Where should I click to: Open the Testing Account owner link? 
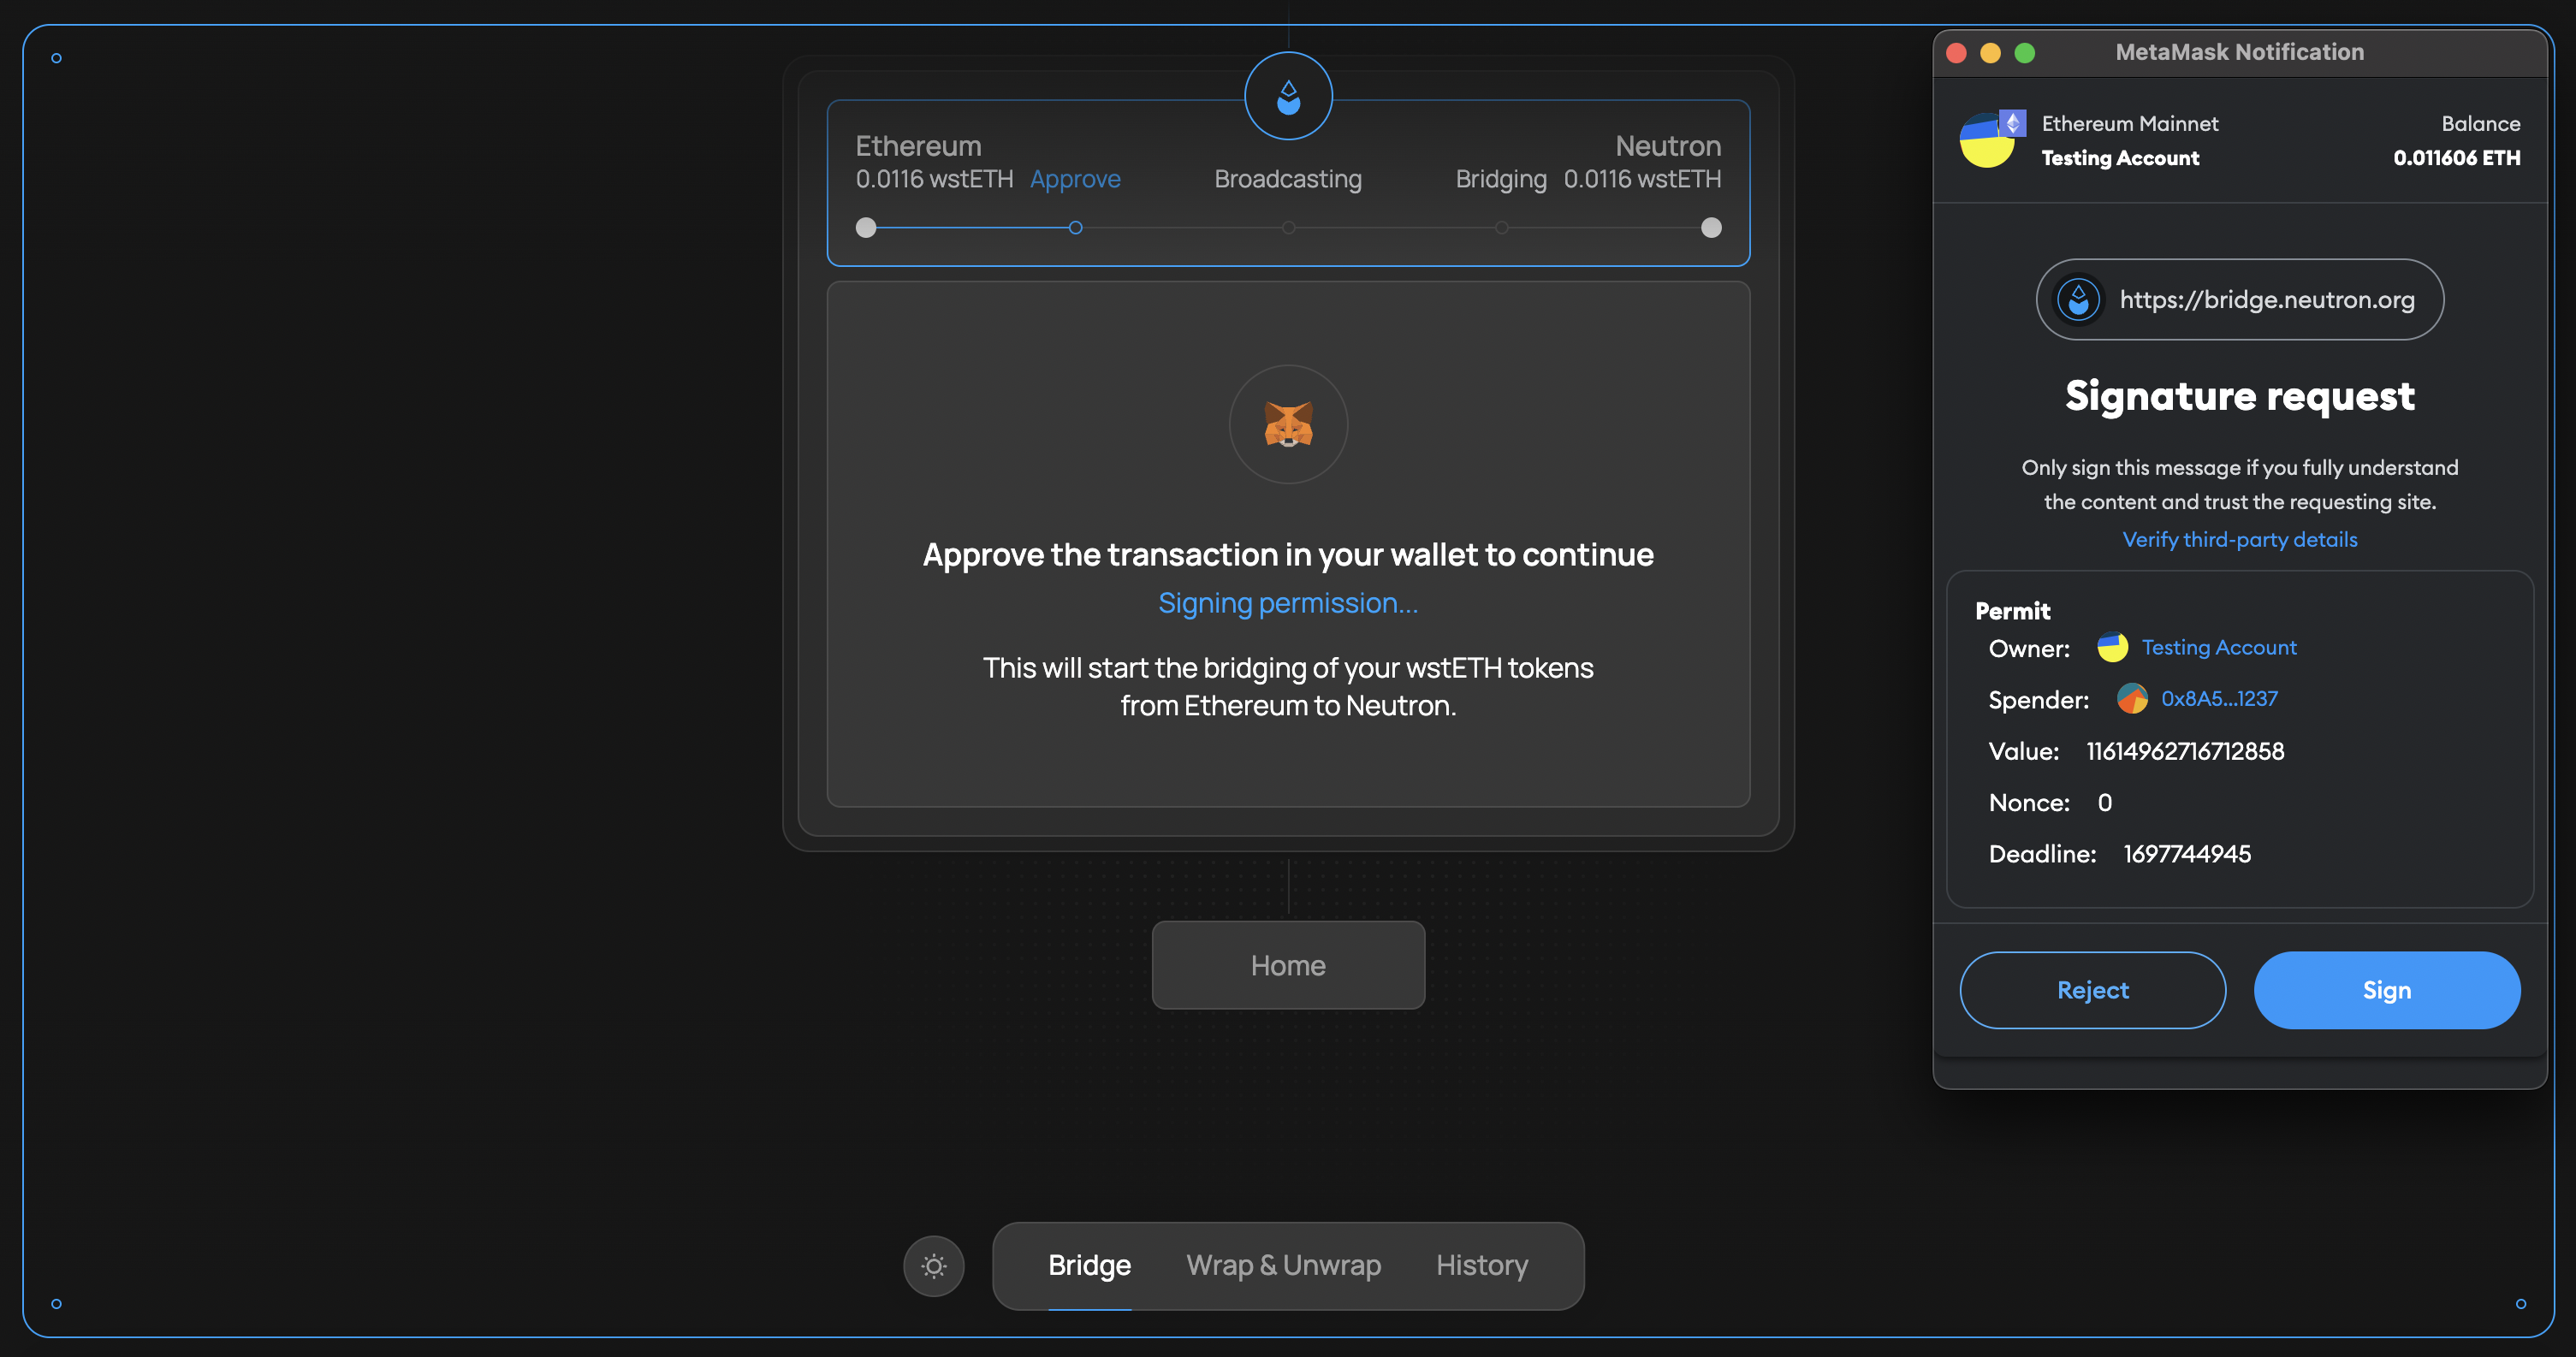point(2218,648)
